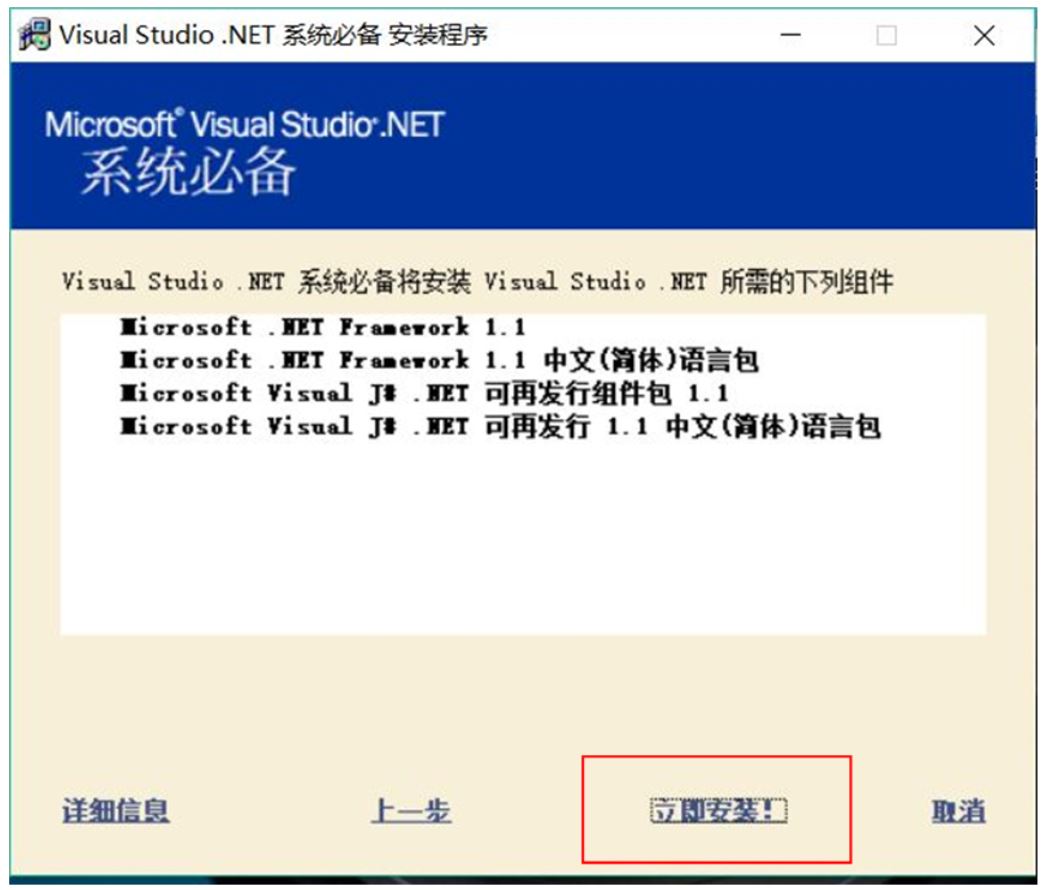Select Visual J# .NET 可再发行组件包 1.1 row
1046x890 pixels.
click(424, 393)
